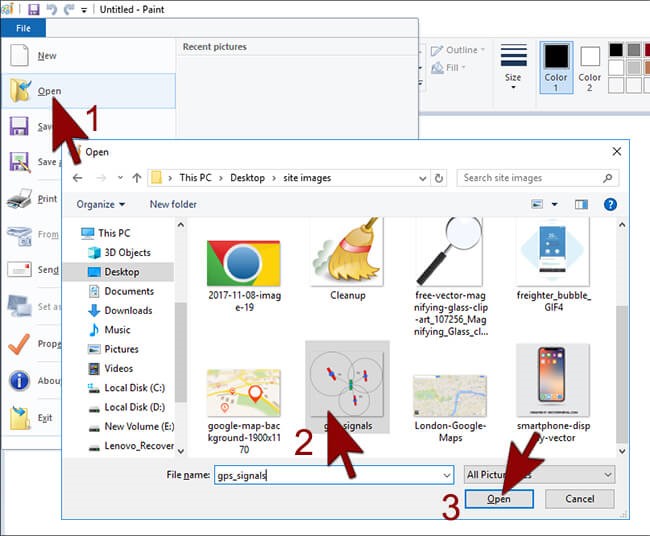Open the More view options dropdown arrow
The image size is (650, 536).
554,204
